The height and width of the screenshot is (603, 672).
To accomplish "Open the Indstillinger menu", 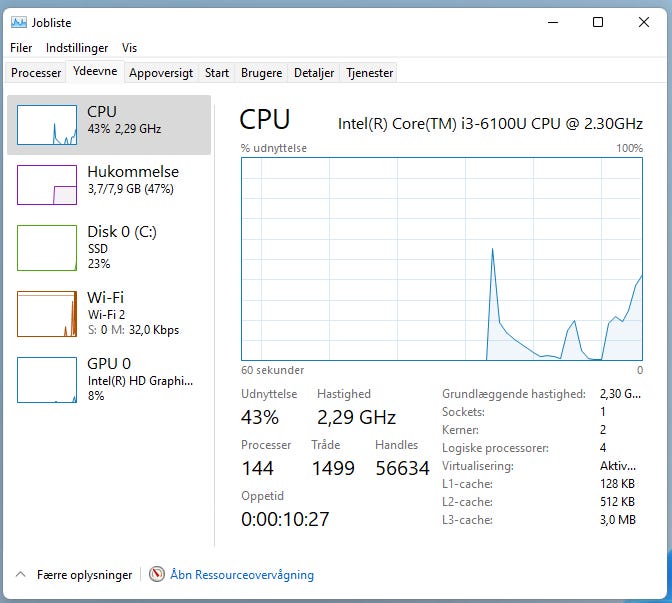I will click(77, 48).
